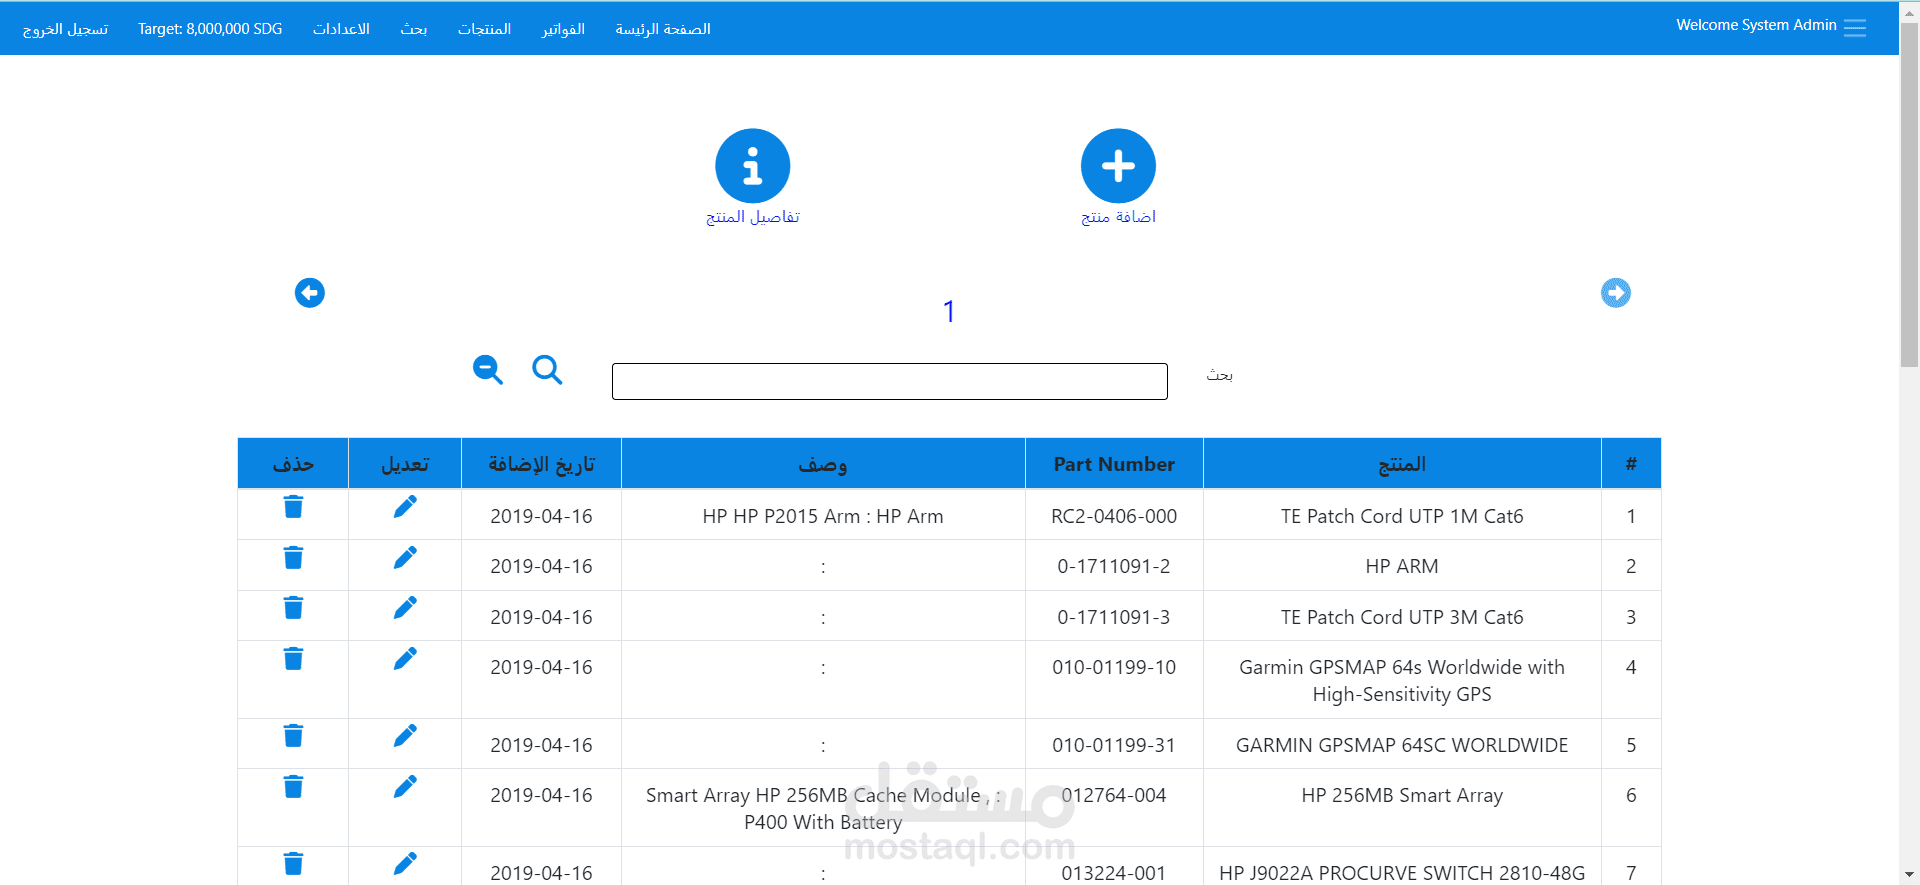This screenshot has width=1920, height=885.
Task: Click the حذف delete column header
Action: [x=293, y=464]
